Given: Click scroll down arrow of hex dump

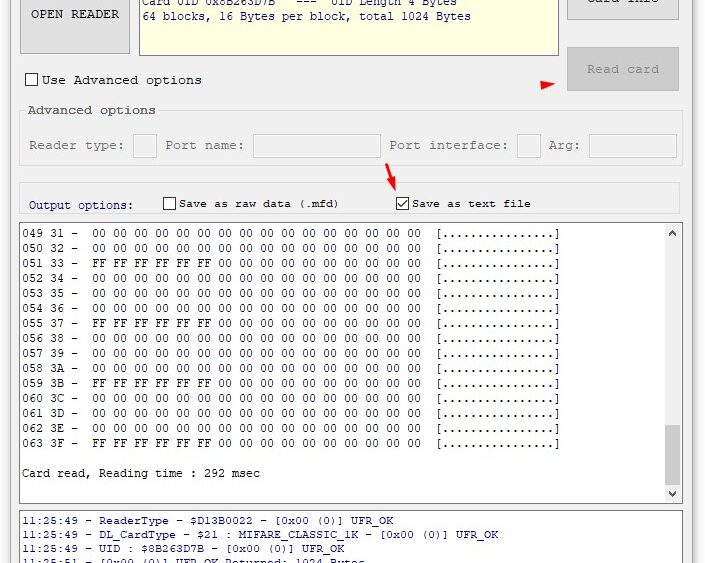Looking at the screenshot, I should [673, 494].
